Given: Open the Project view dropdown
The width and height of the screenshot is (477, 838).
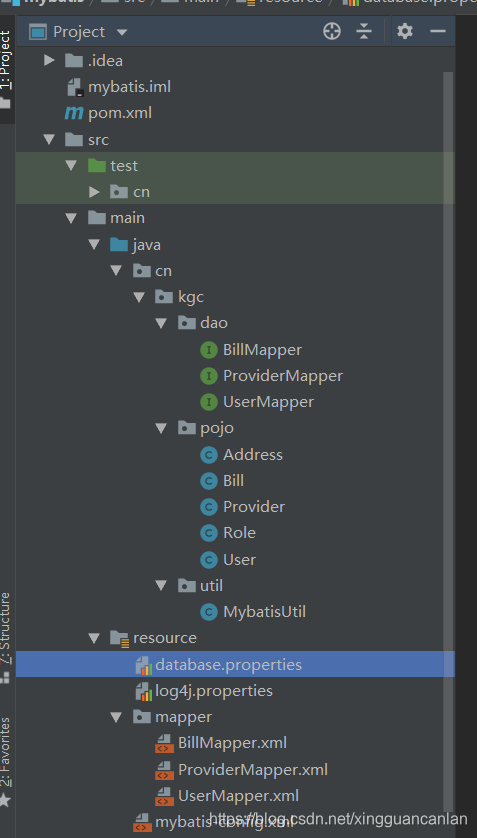Looking at the screenshot, I should pyautogui.click(x=122, y=32).
